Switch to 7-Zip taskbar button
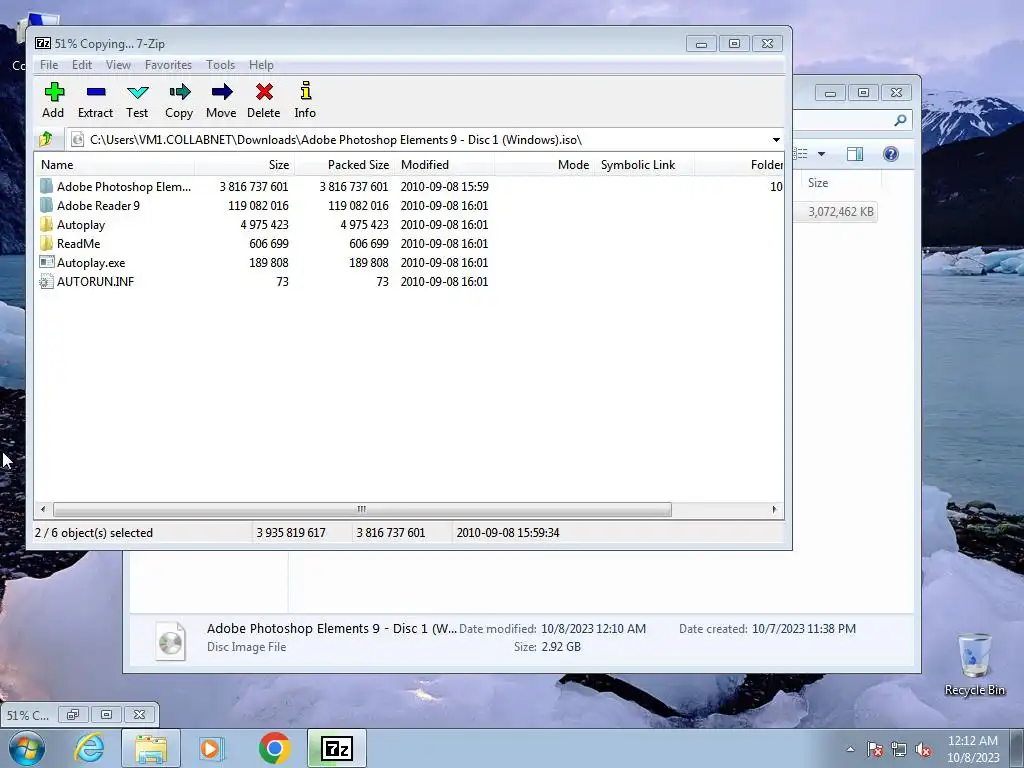 click(x=337, y=748)
